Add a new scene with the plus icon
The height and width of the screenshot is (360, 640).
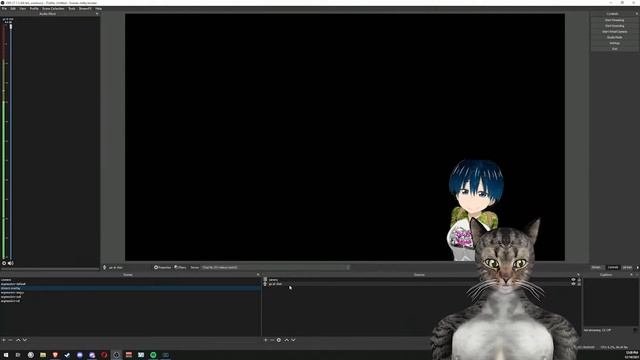[x=4, y=340]
